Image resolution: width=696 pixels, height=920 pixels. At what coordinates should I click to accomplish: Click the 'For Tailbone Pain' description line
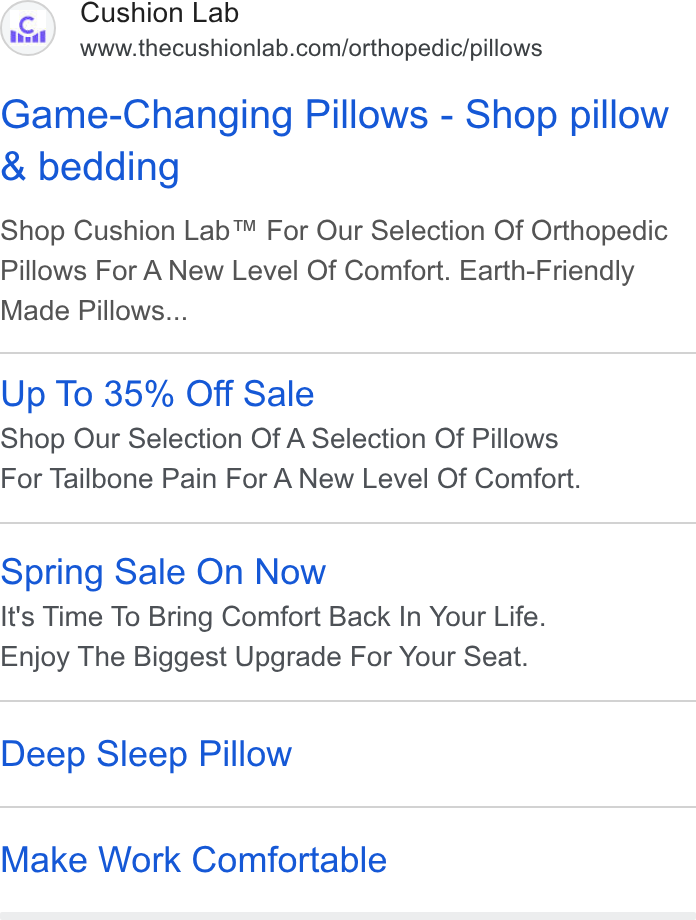pyautogui.click(x=290, y=479)
